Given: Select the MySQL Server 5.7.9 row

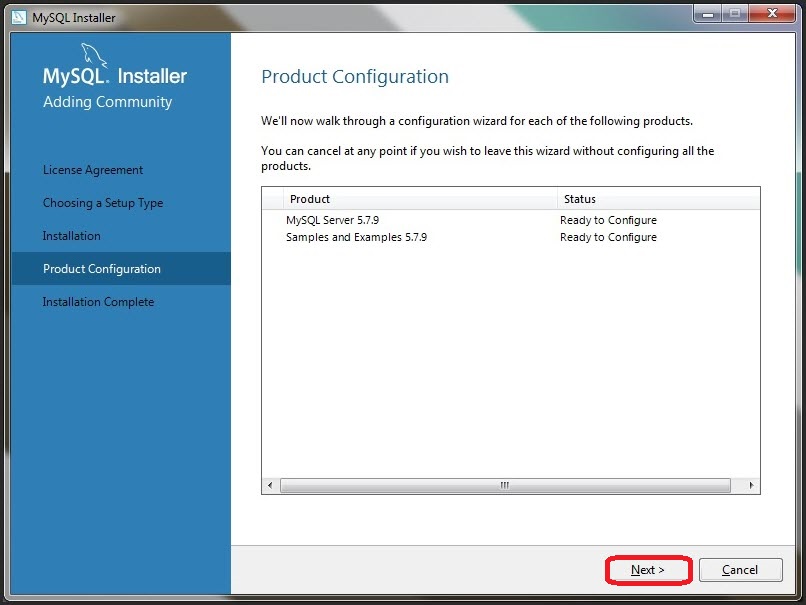Looking at the screenshot, I should click(x=510, y=220).
